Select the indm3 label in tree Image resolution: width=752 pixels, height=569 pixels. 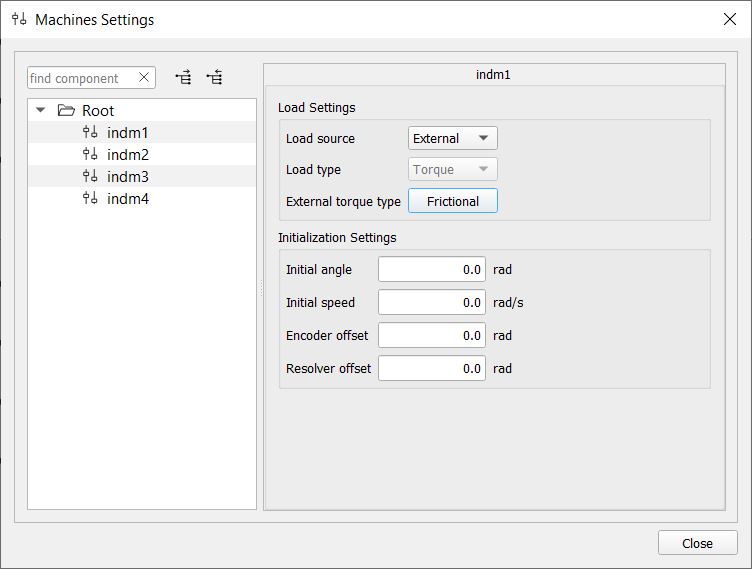128,177
